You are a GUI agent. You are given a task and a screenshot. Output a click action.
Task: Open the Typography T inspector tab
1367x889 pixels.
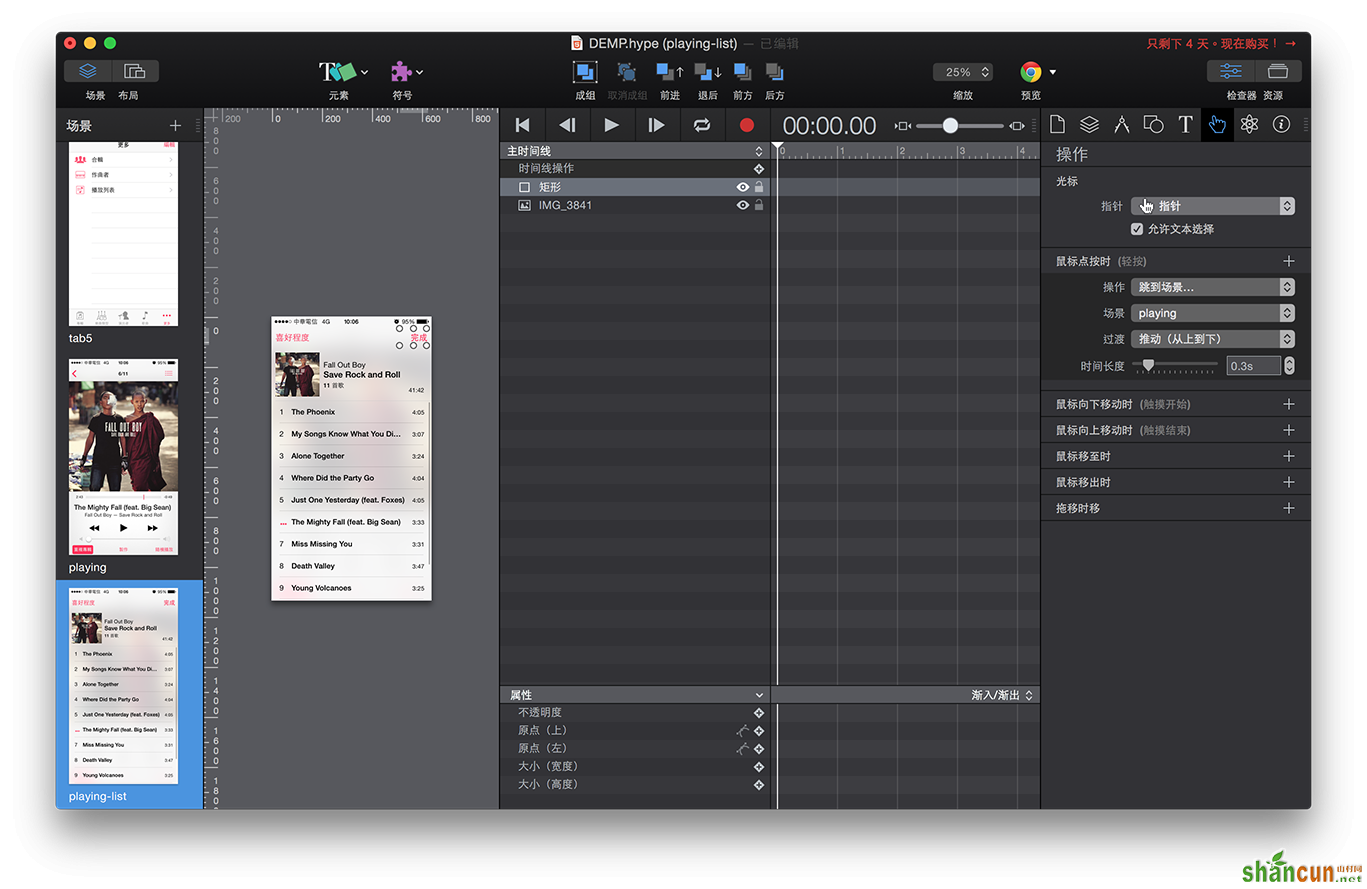pos(1185,125)
